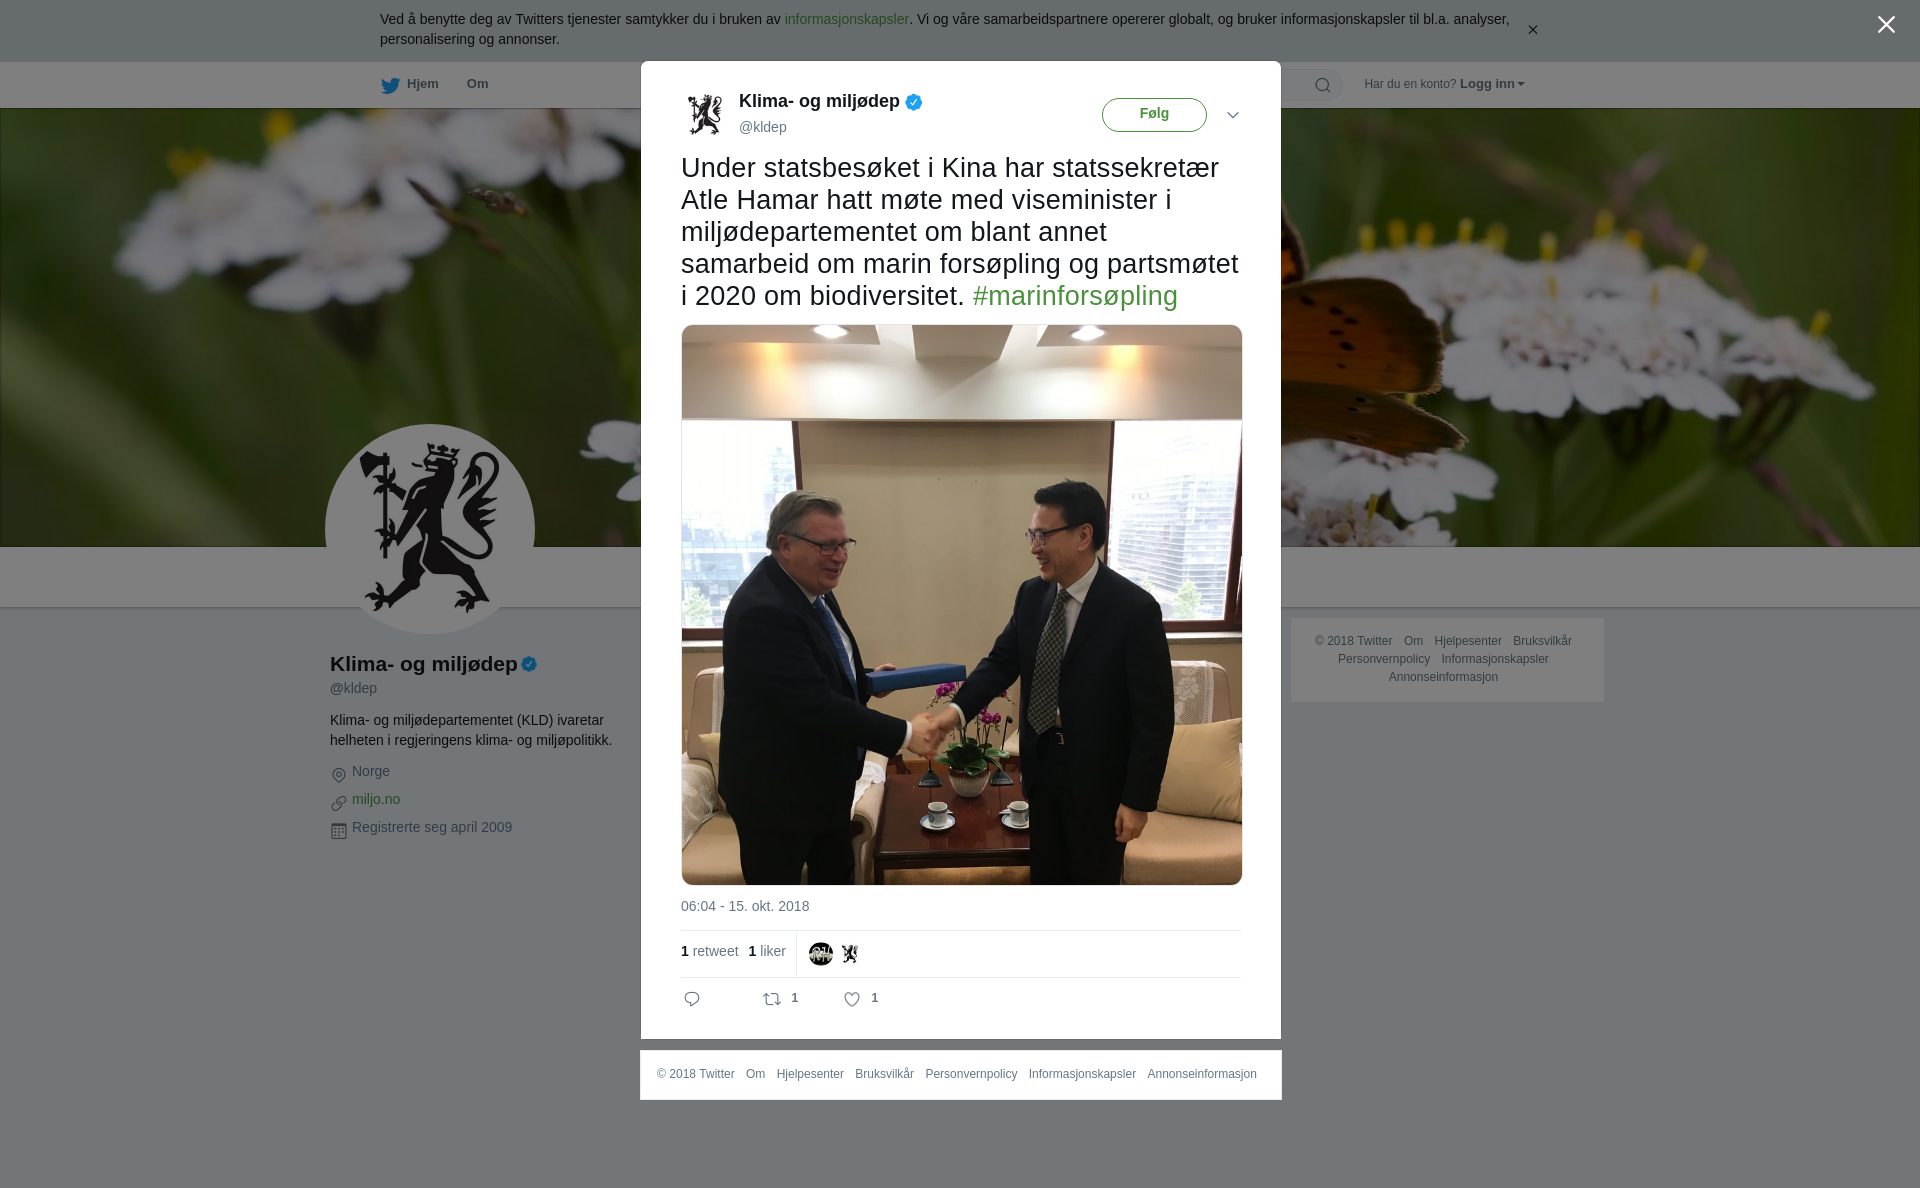Dismiss the cookie notice banner

1532,30
